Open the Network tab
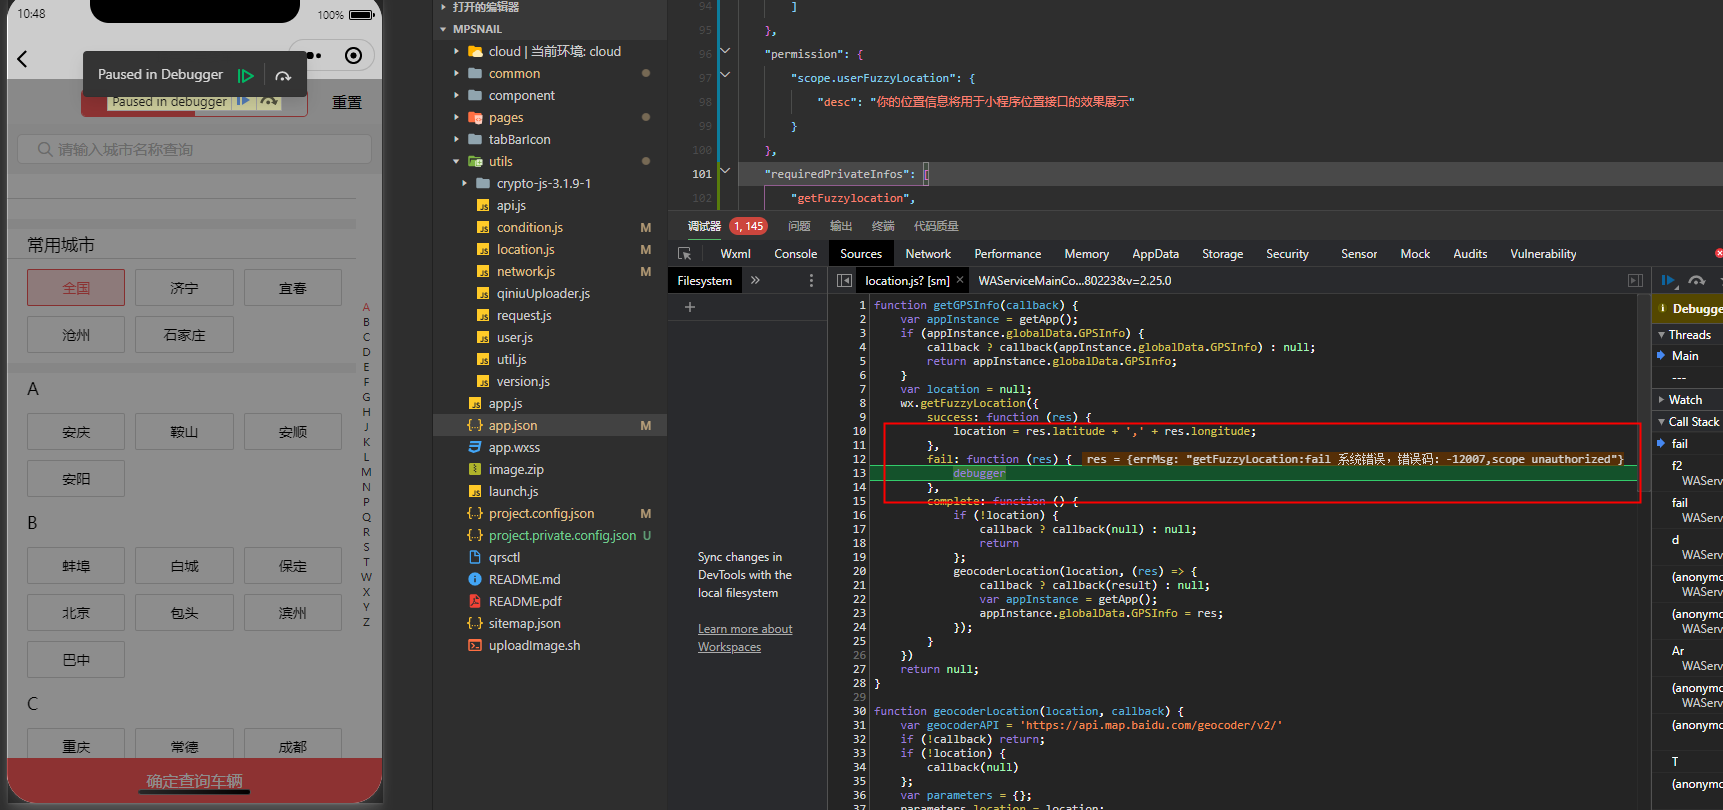The height and width of the screenshot is (810, 1723). (x=928, y=254)
